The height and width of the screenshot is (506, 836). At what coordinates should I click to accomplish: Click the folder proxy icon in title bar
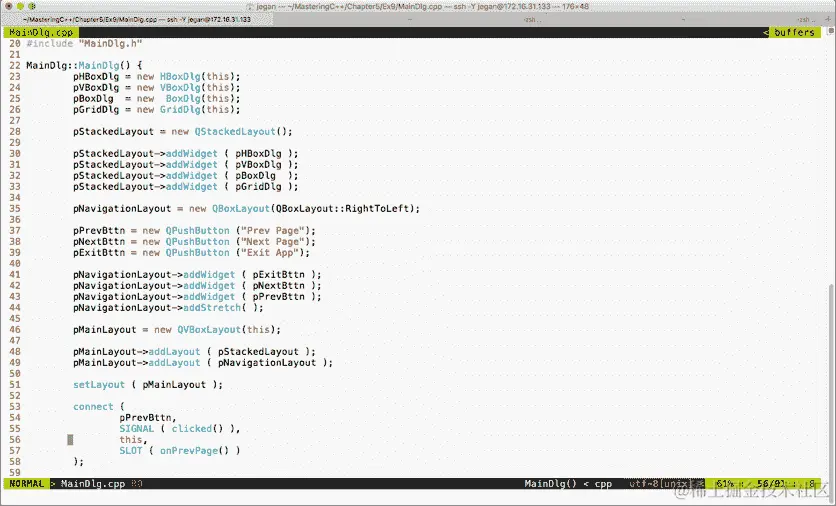click(250, 7)
